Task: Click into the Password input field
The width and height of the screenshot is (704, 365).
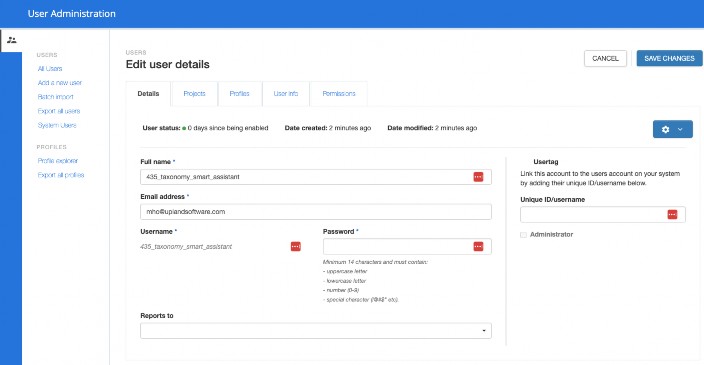Action: [407, 246]
